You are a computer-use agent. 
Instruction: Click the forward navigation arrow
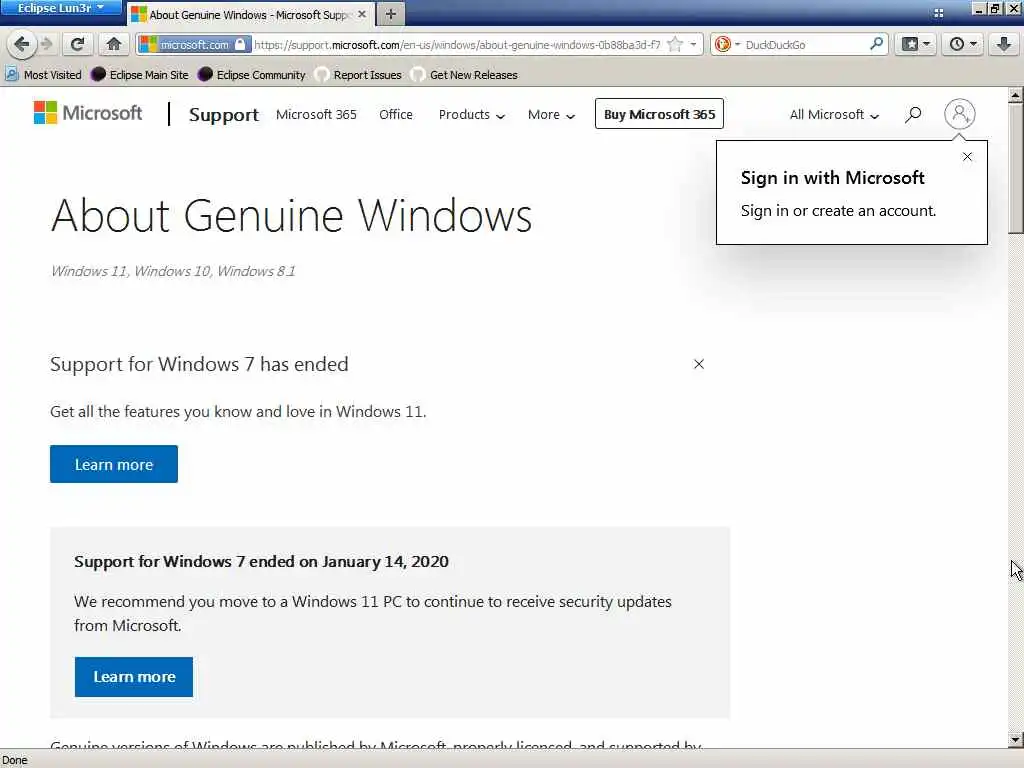tap(46, 44)
